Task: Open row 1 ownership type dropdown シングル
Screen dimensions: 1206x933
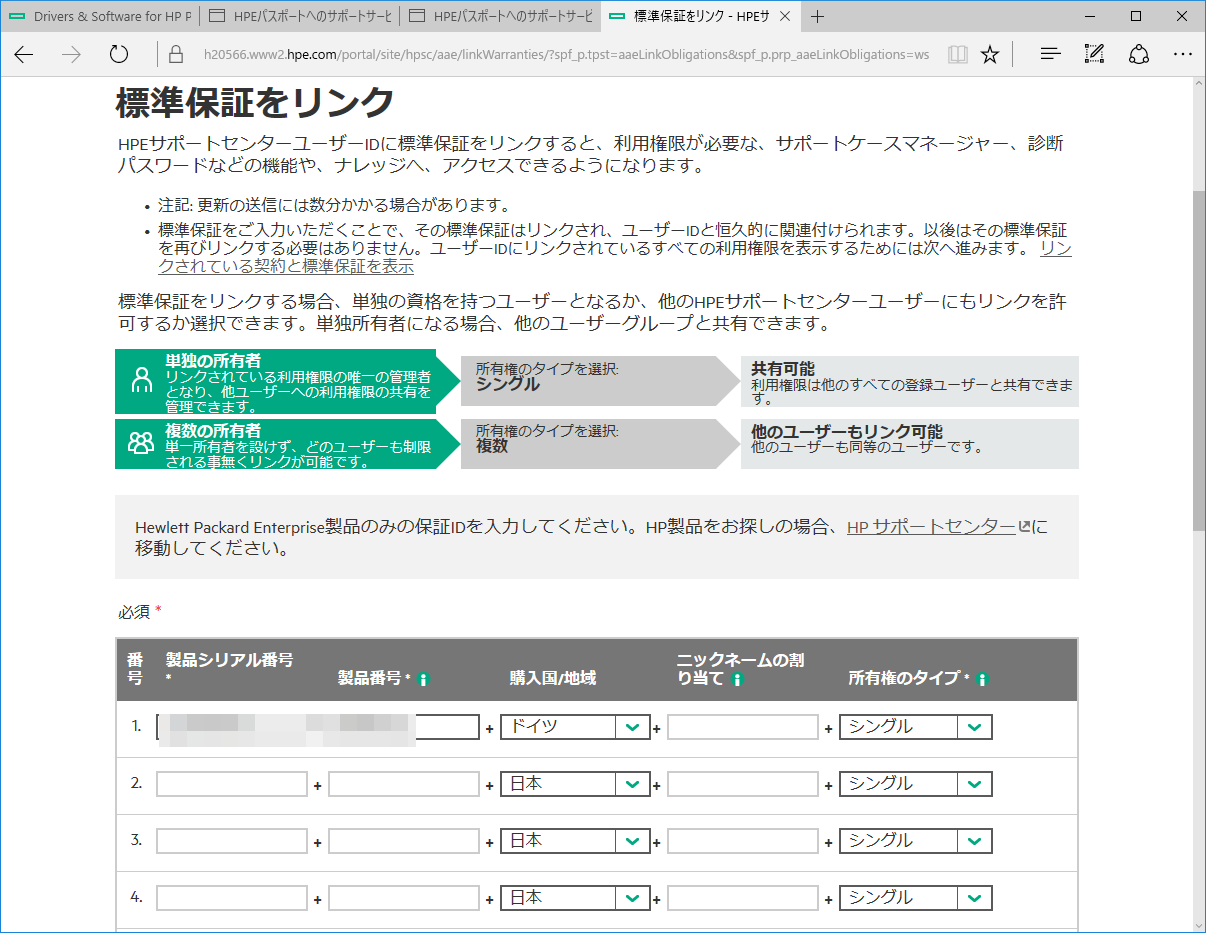Action: [916, 727]
